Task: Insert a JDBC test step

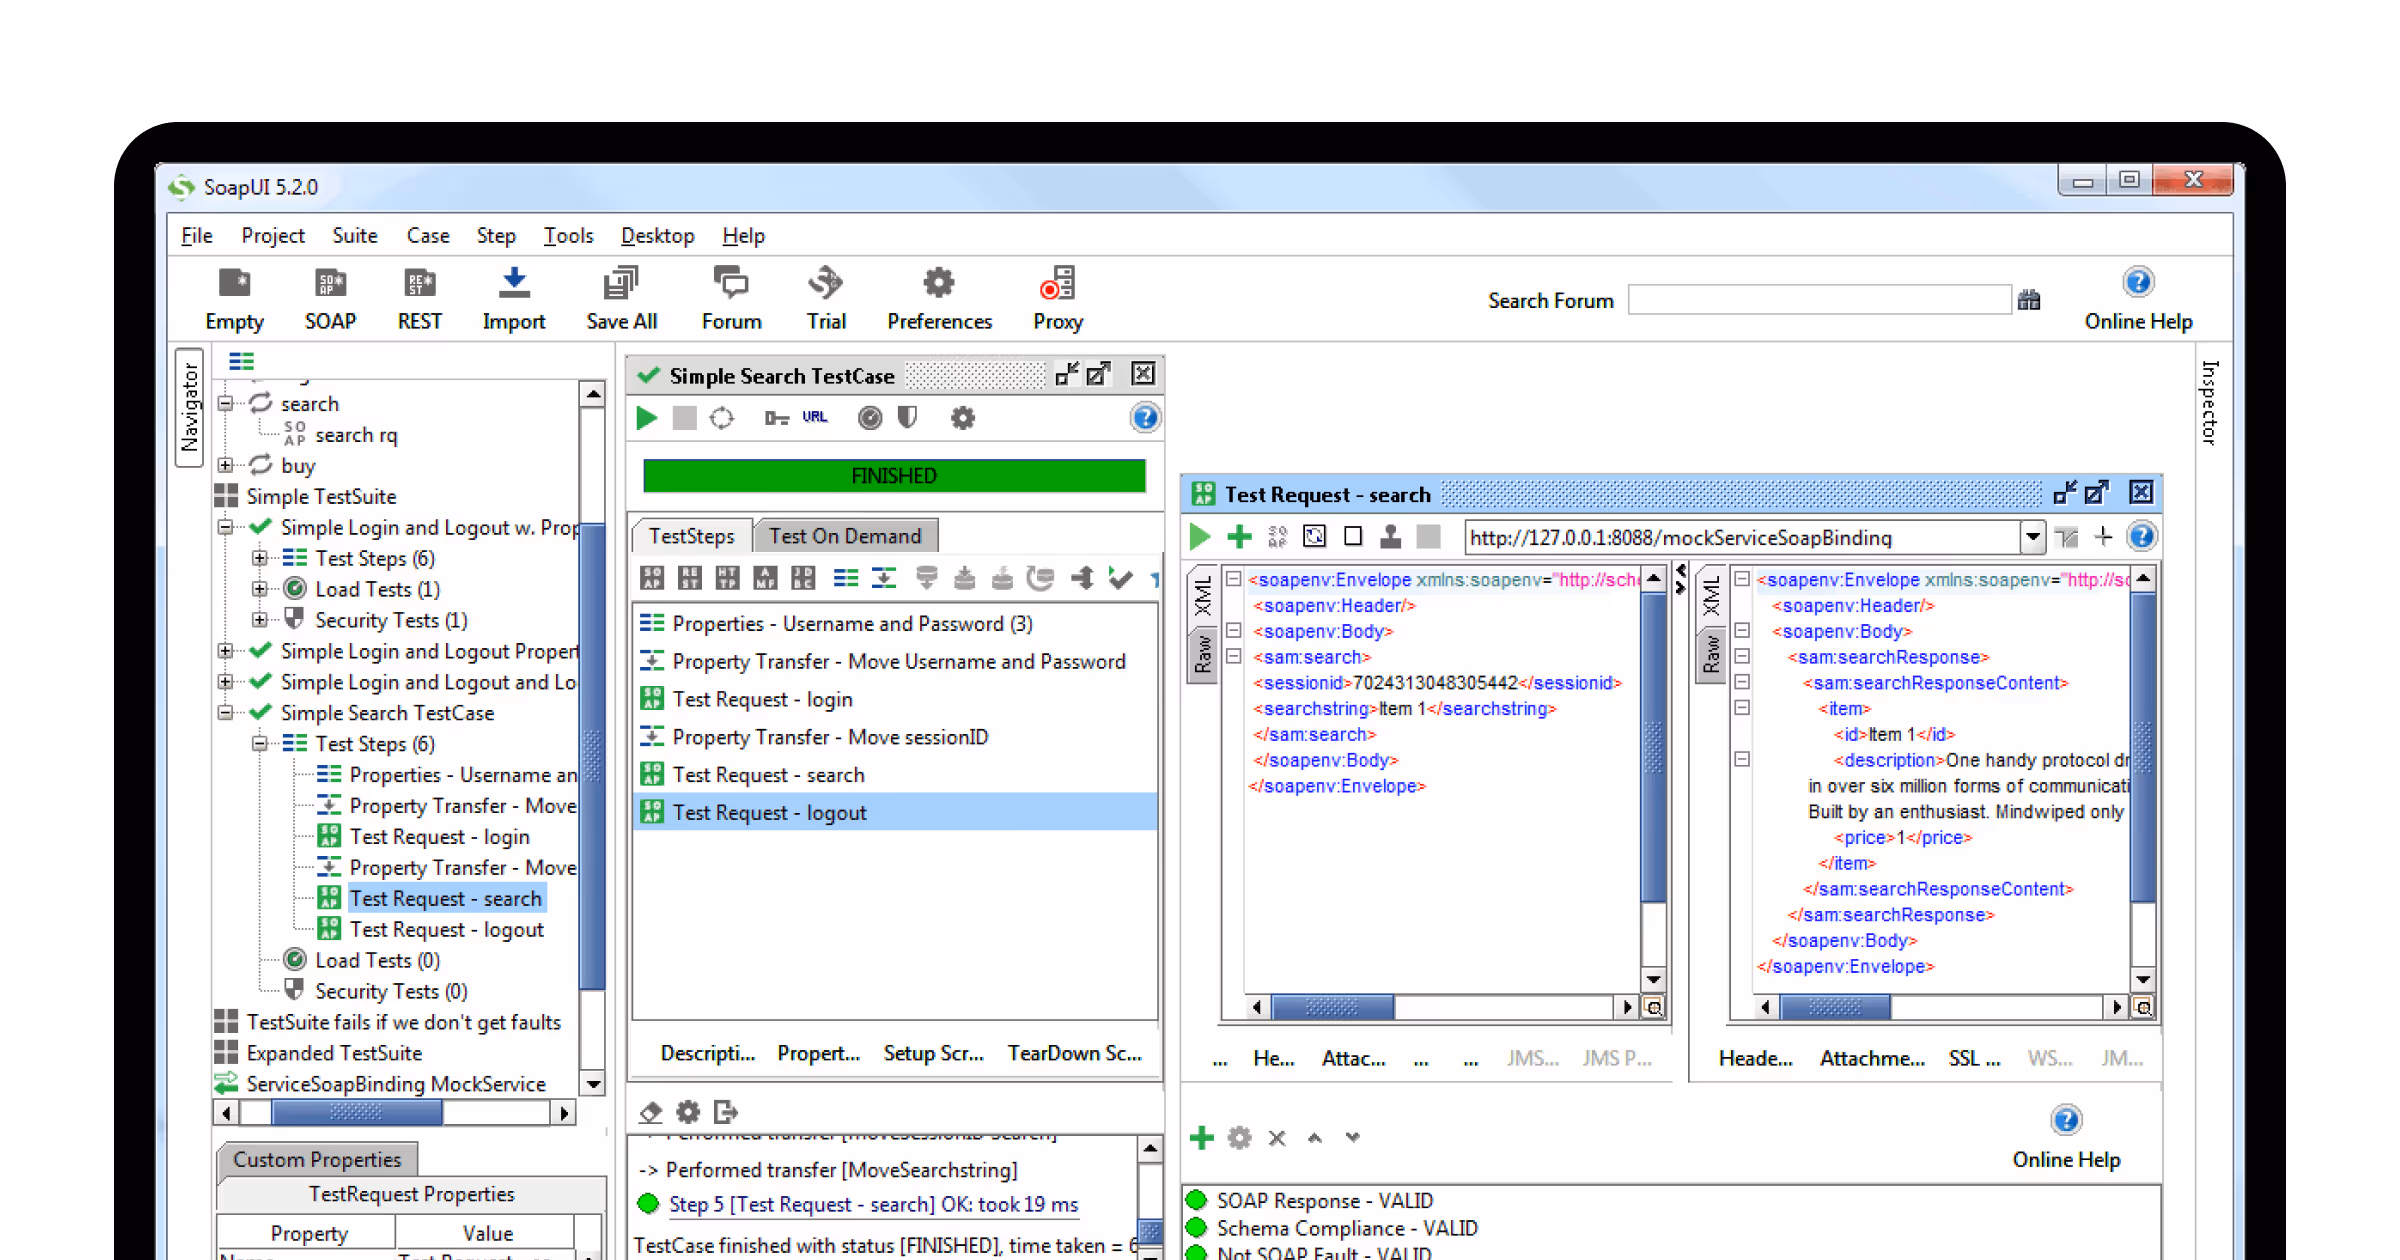Action: click(802, 578)
